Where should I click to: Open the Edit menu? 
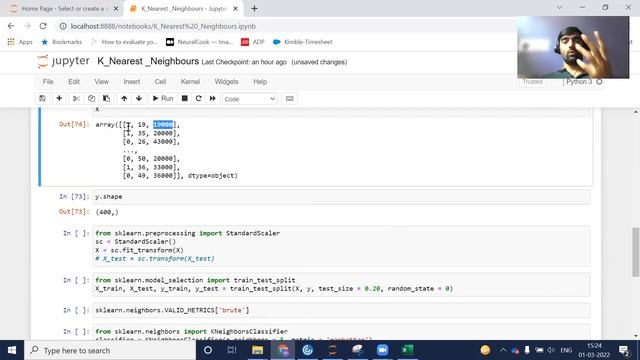(x=74, y=82)
